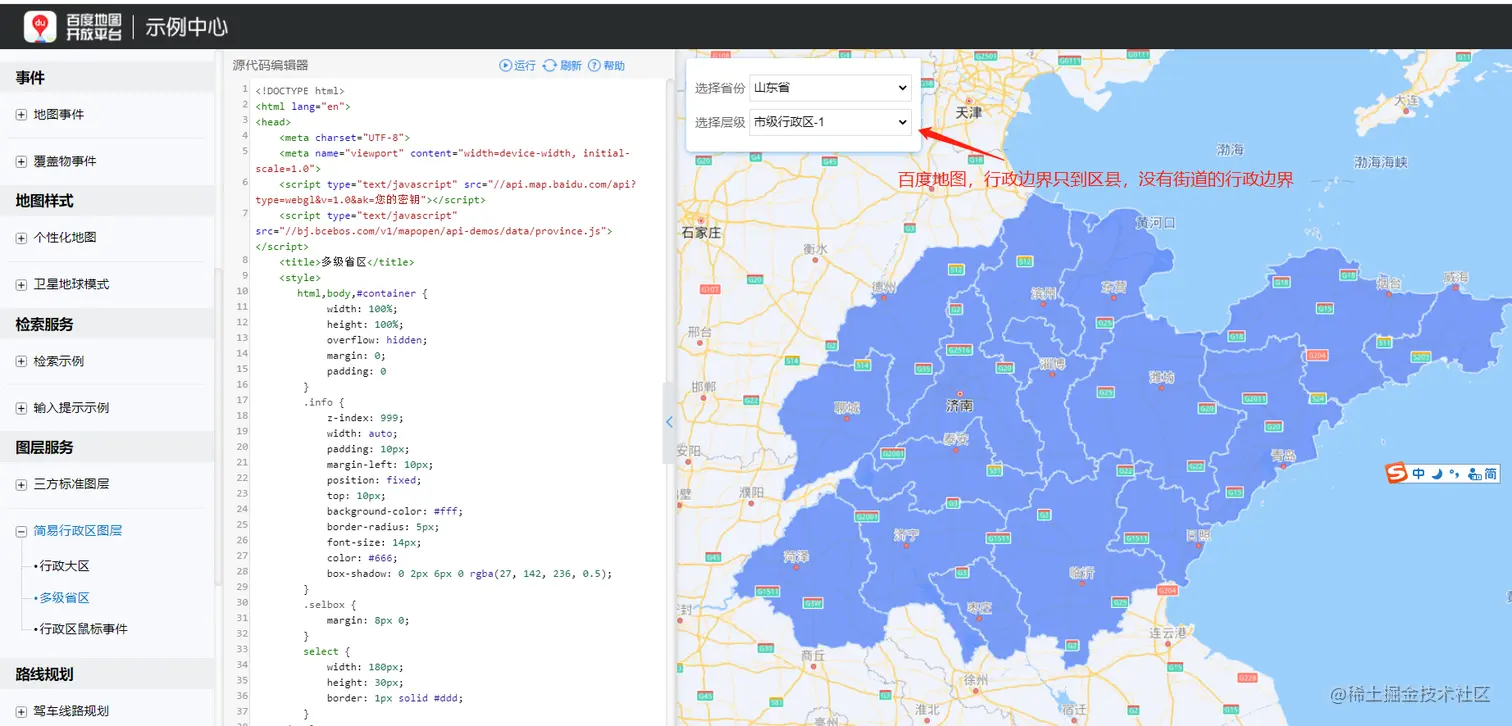Open the 行政大区 example
This screenshot has width=1512, height=726.
click(x=64, y=566)
